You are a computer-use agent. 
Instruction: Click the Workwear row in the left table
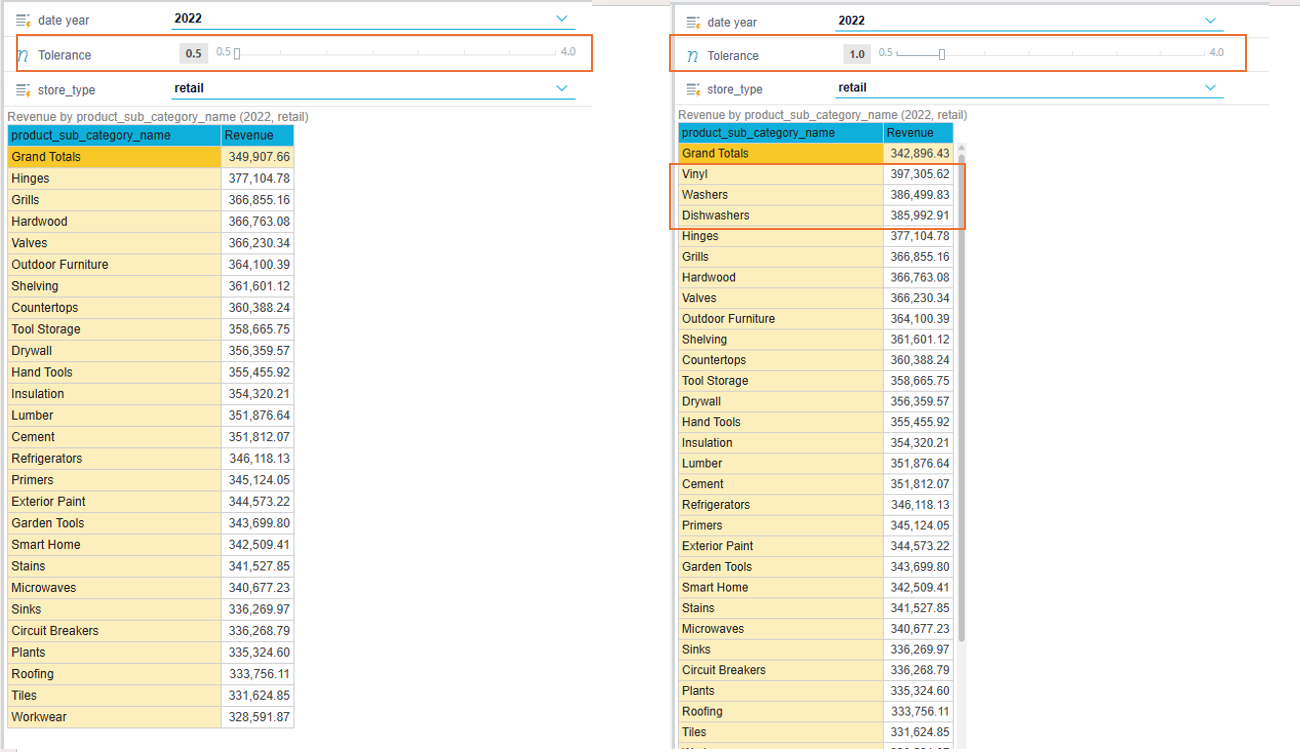click(x=114, y=717)
